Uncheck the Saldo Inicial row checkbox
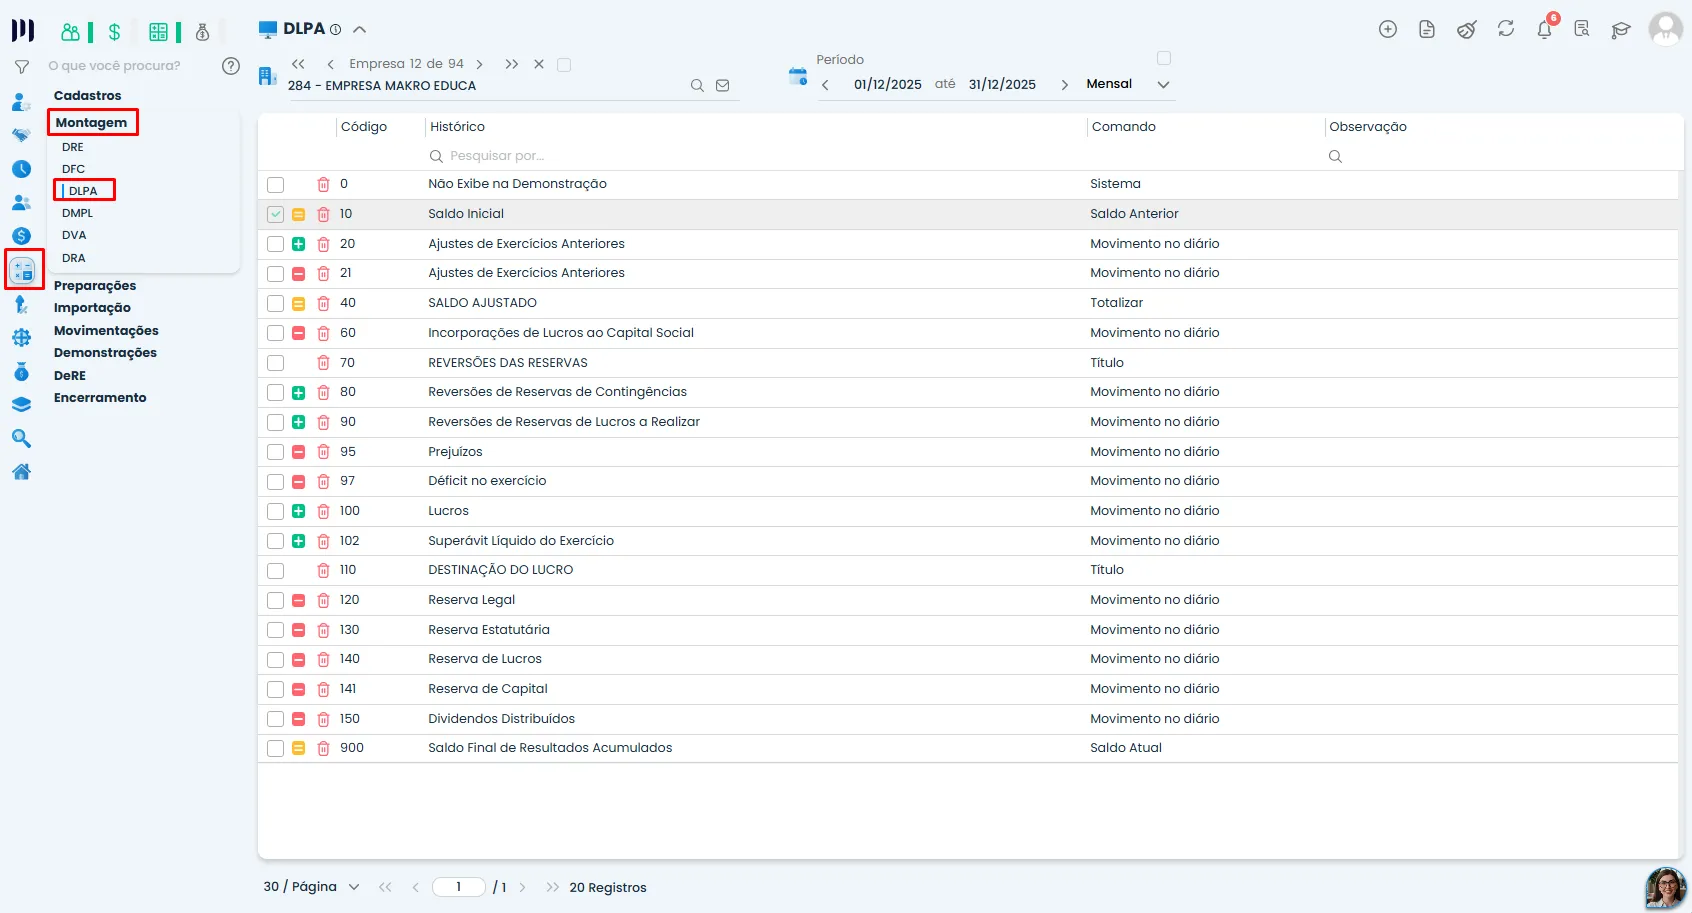Image resolution: width=1692 pixels, height=913 pixels. click(276, 214)
